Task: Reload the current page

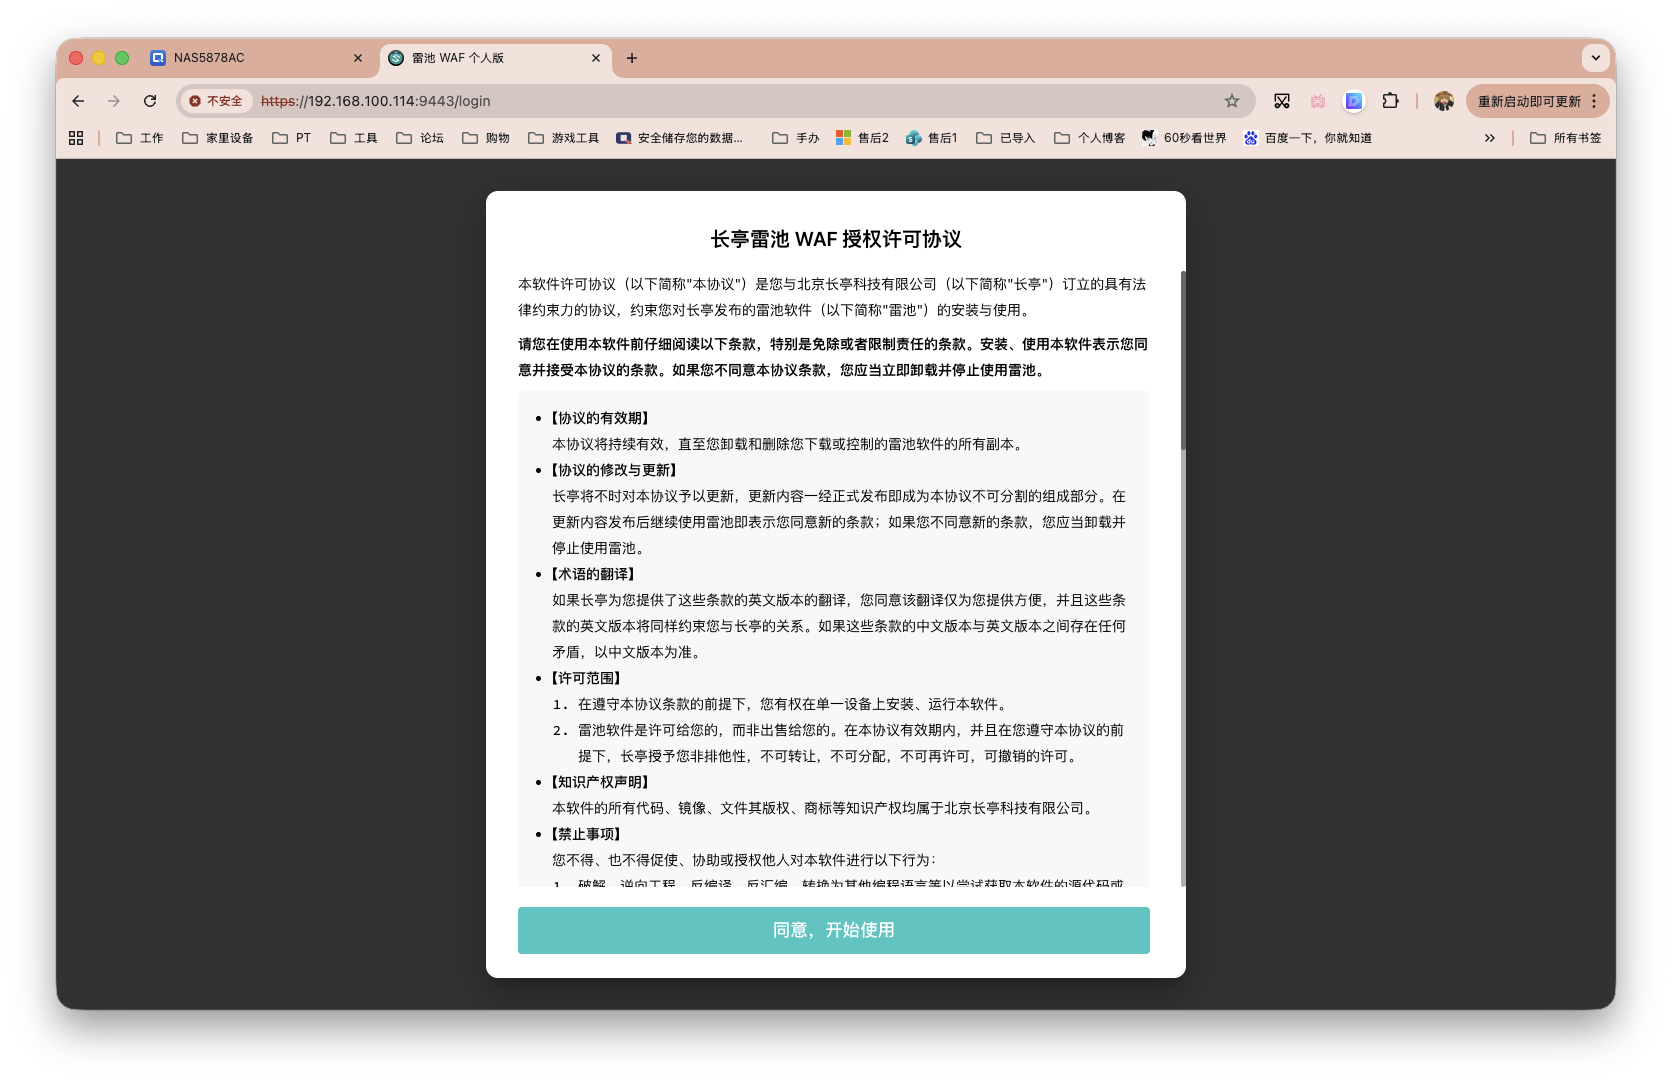Action: pos(150,101)
